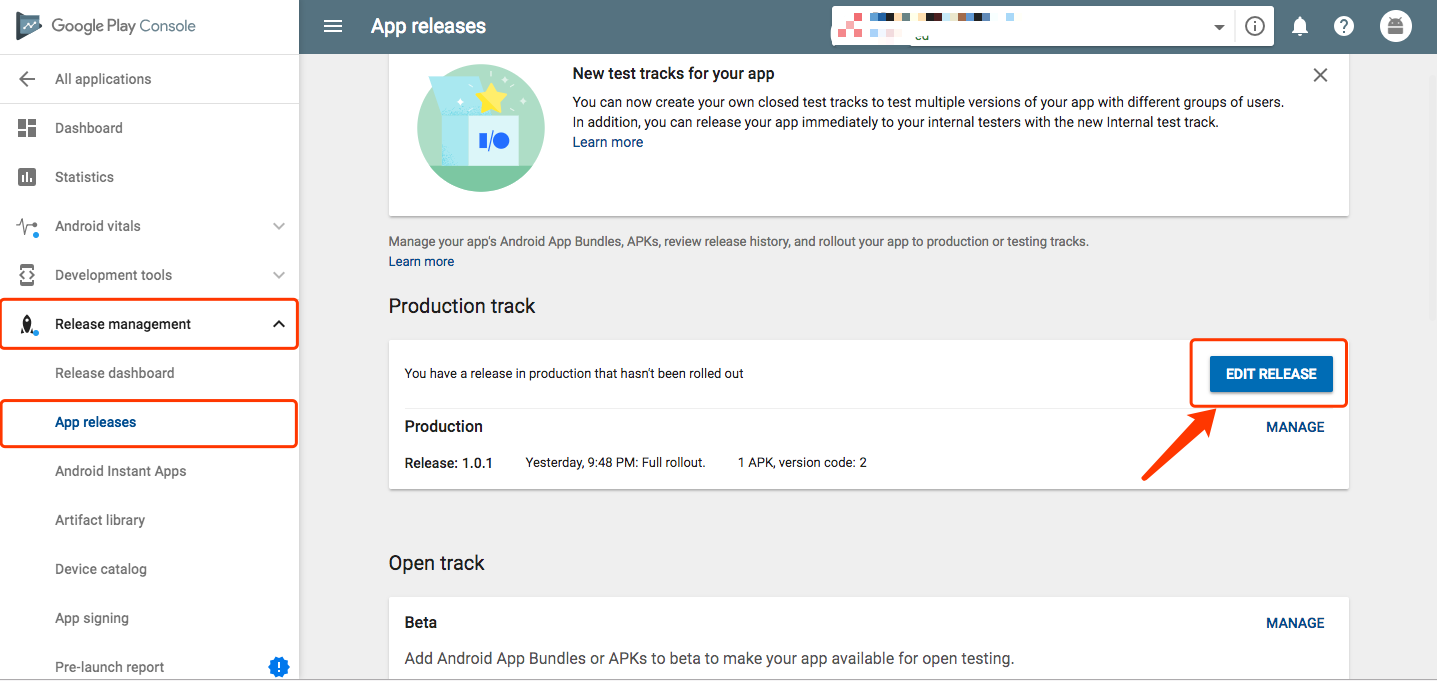1437x681 pixels.
Task: Open the Android account avatar
Action: click(1396, 26)
